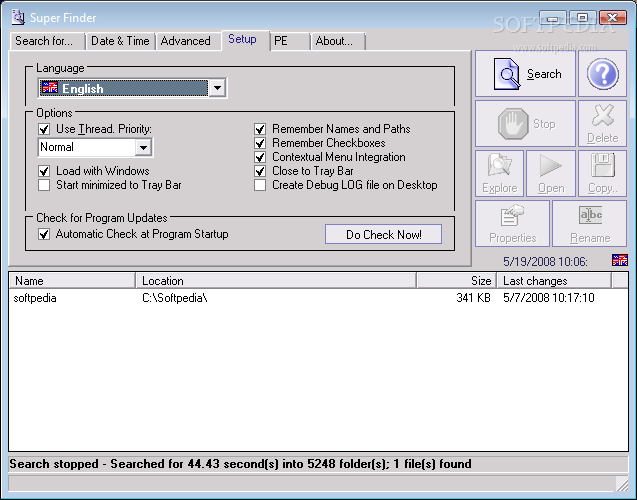Toggle Remember Names and Paths
This screenshot has width=637, height=500.
(x=260, y=129)
